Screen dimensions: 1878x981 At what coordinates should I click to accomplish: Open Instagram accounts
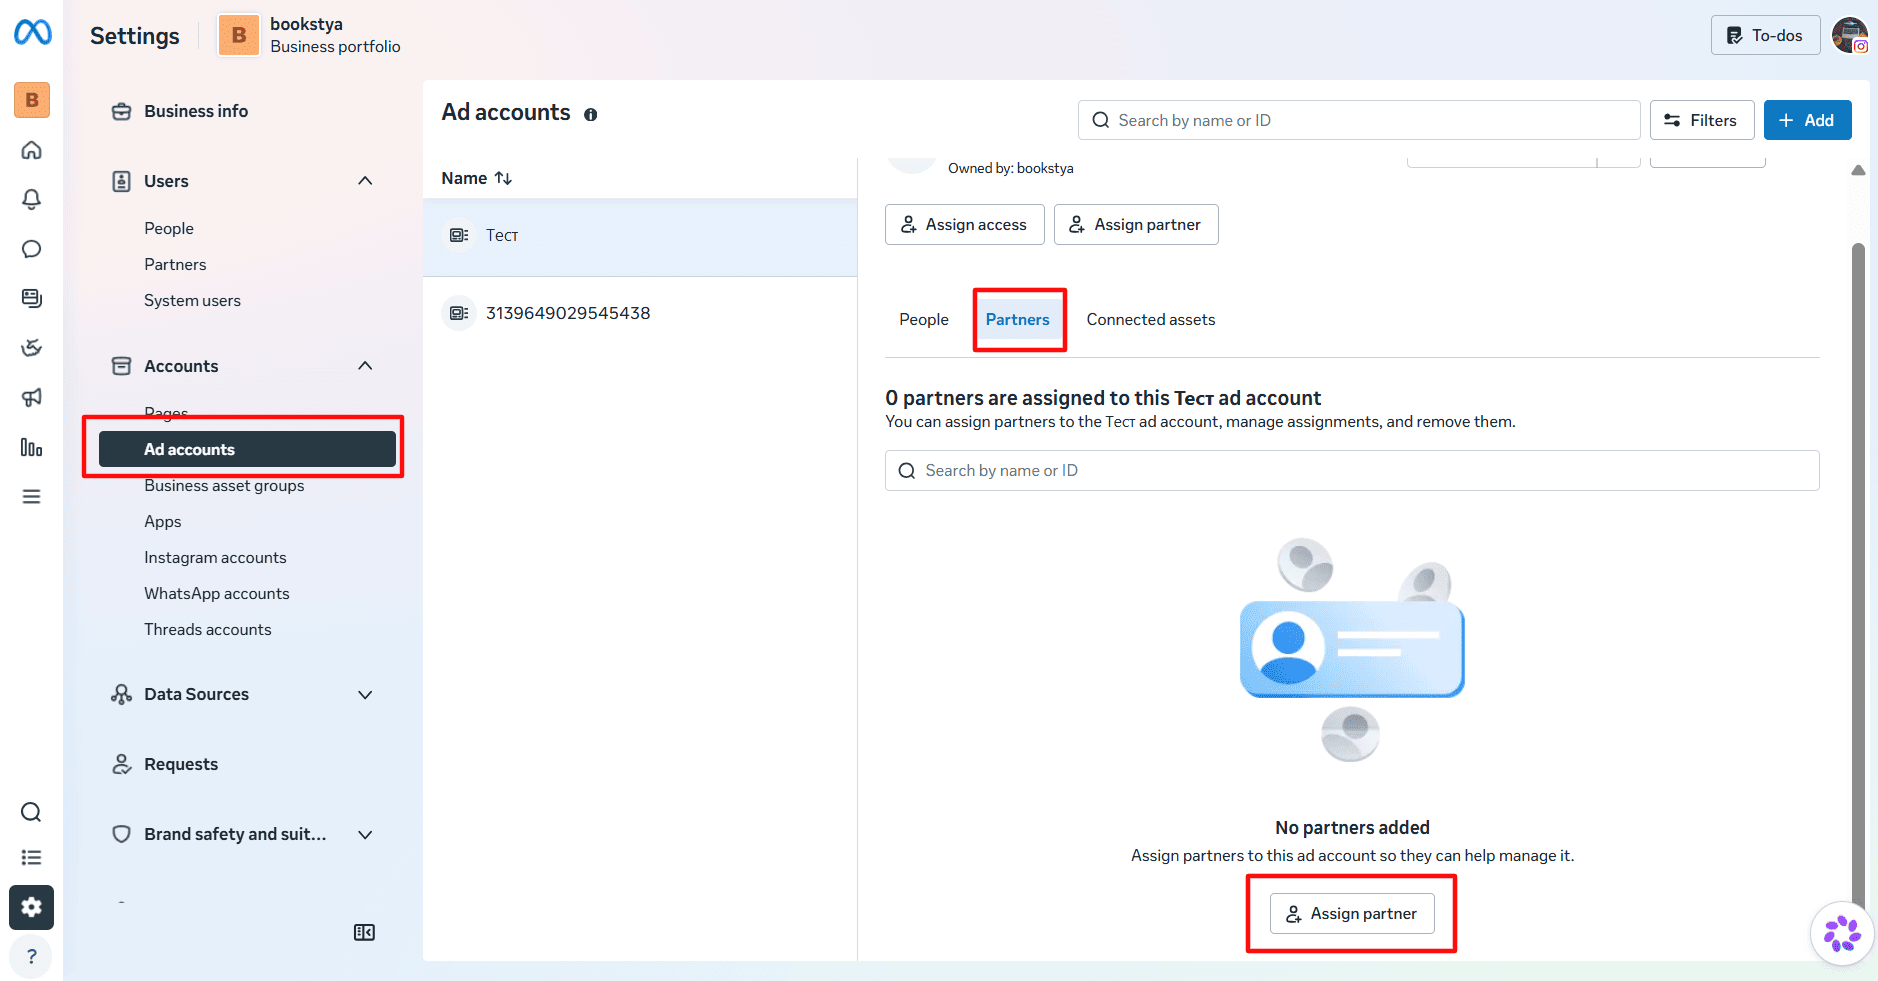pos(215,558)
